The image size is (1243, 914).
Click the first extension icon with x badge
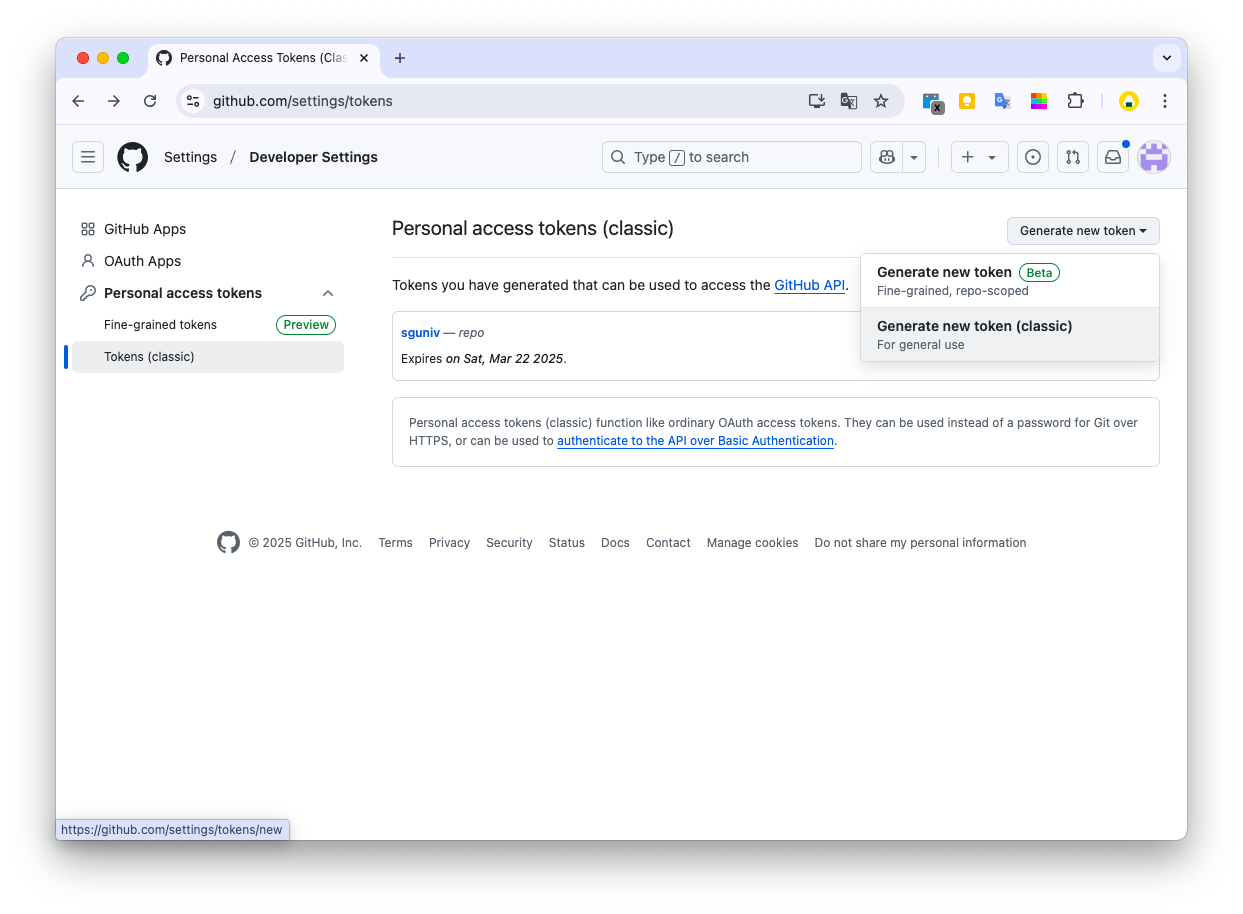coord(932,102)
